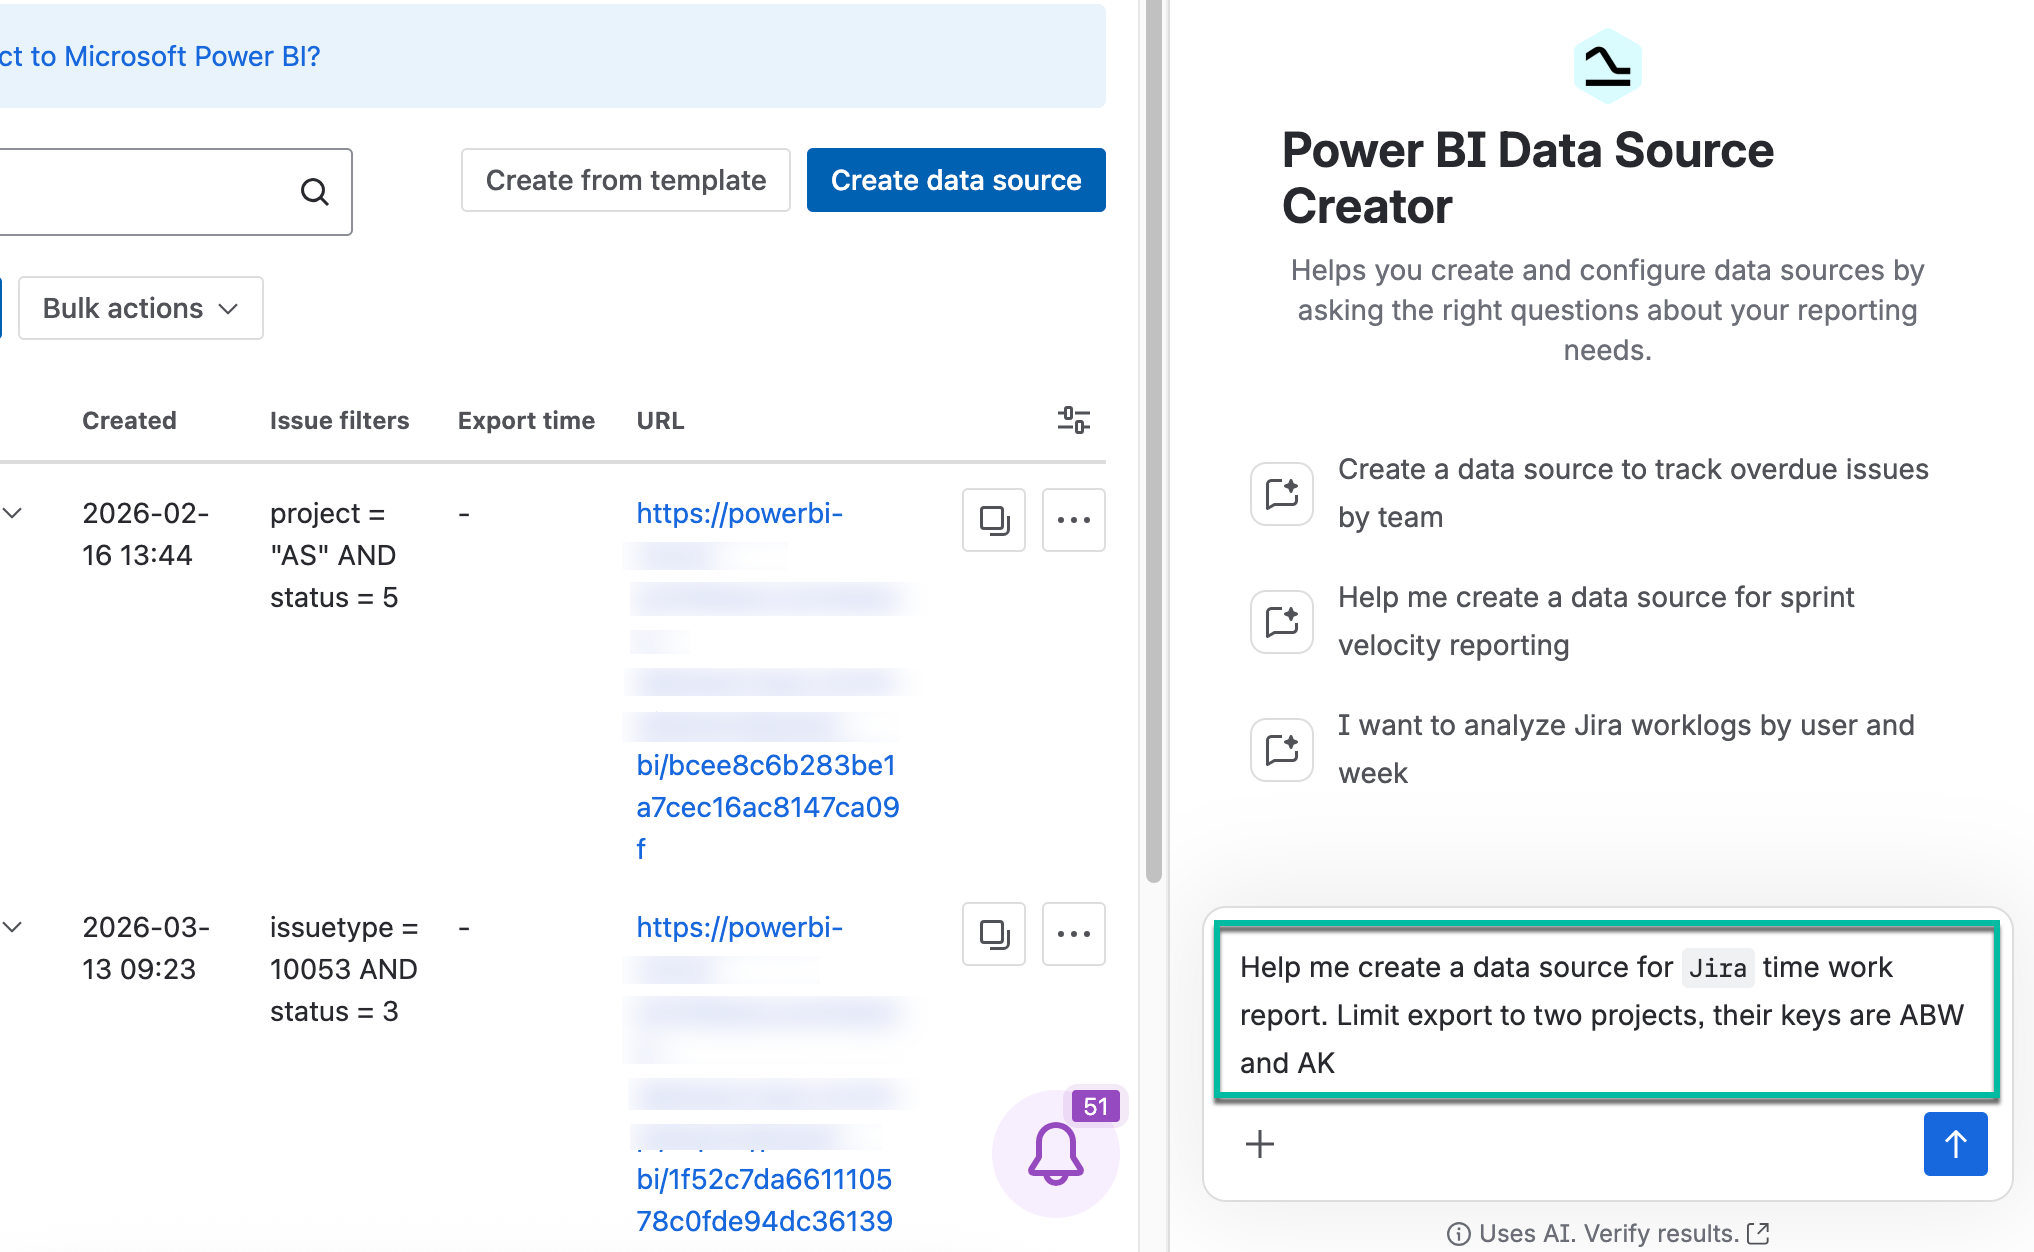Click the 'project = "AS" AND status = 5' filter
The height and width of the screenshot is (1252, 2034).
[x=334, y=555]
